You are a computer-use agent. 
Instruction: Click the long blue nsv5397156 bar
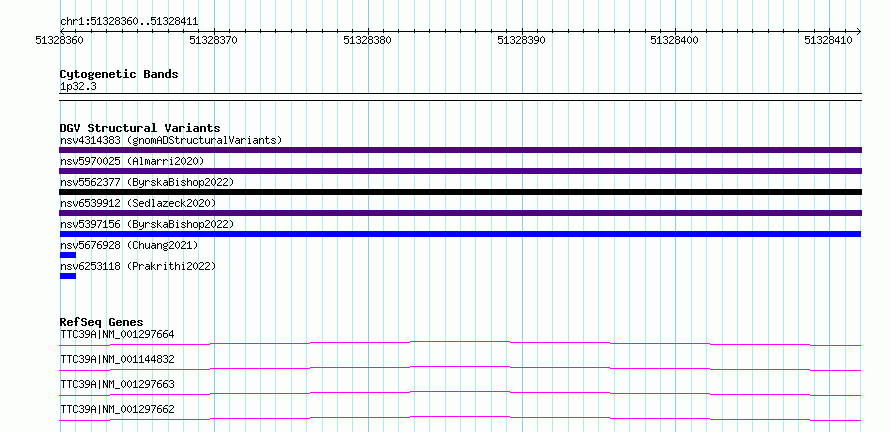point(460,234)
